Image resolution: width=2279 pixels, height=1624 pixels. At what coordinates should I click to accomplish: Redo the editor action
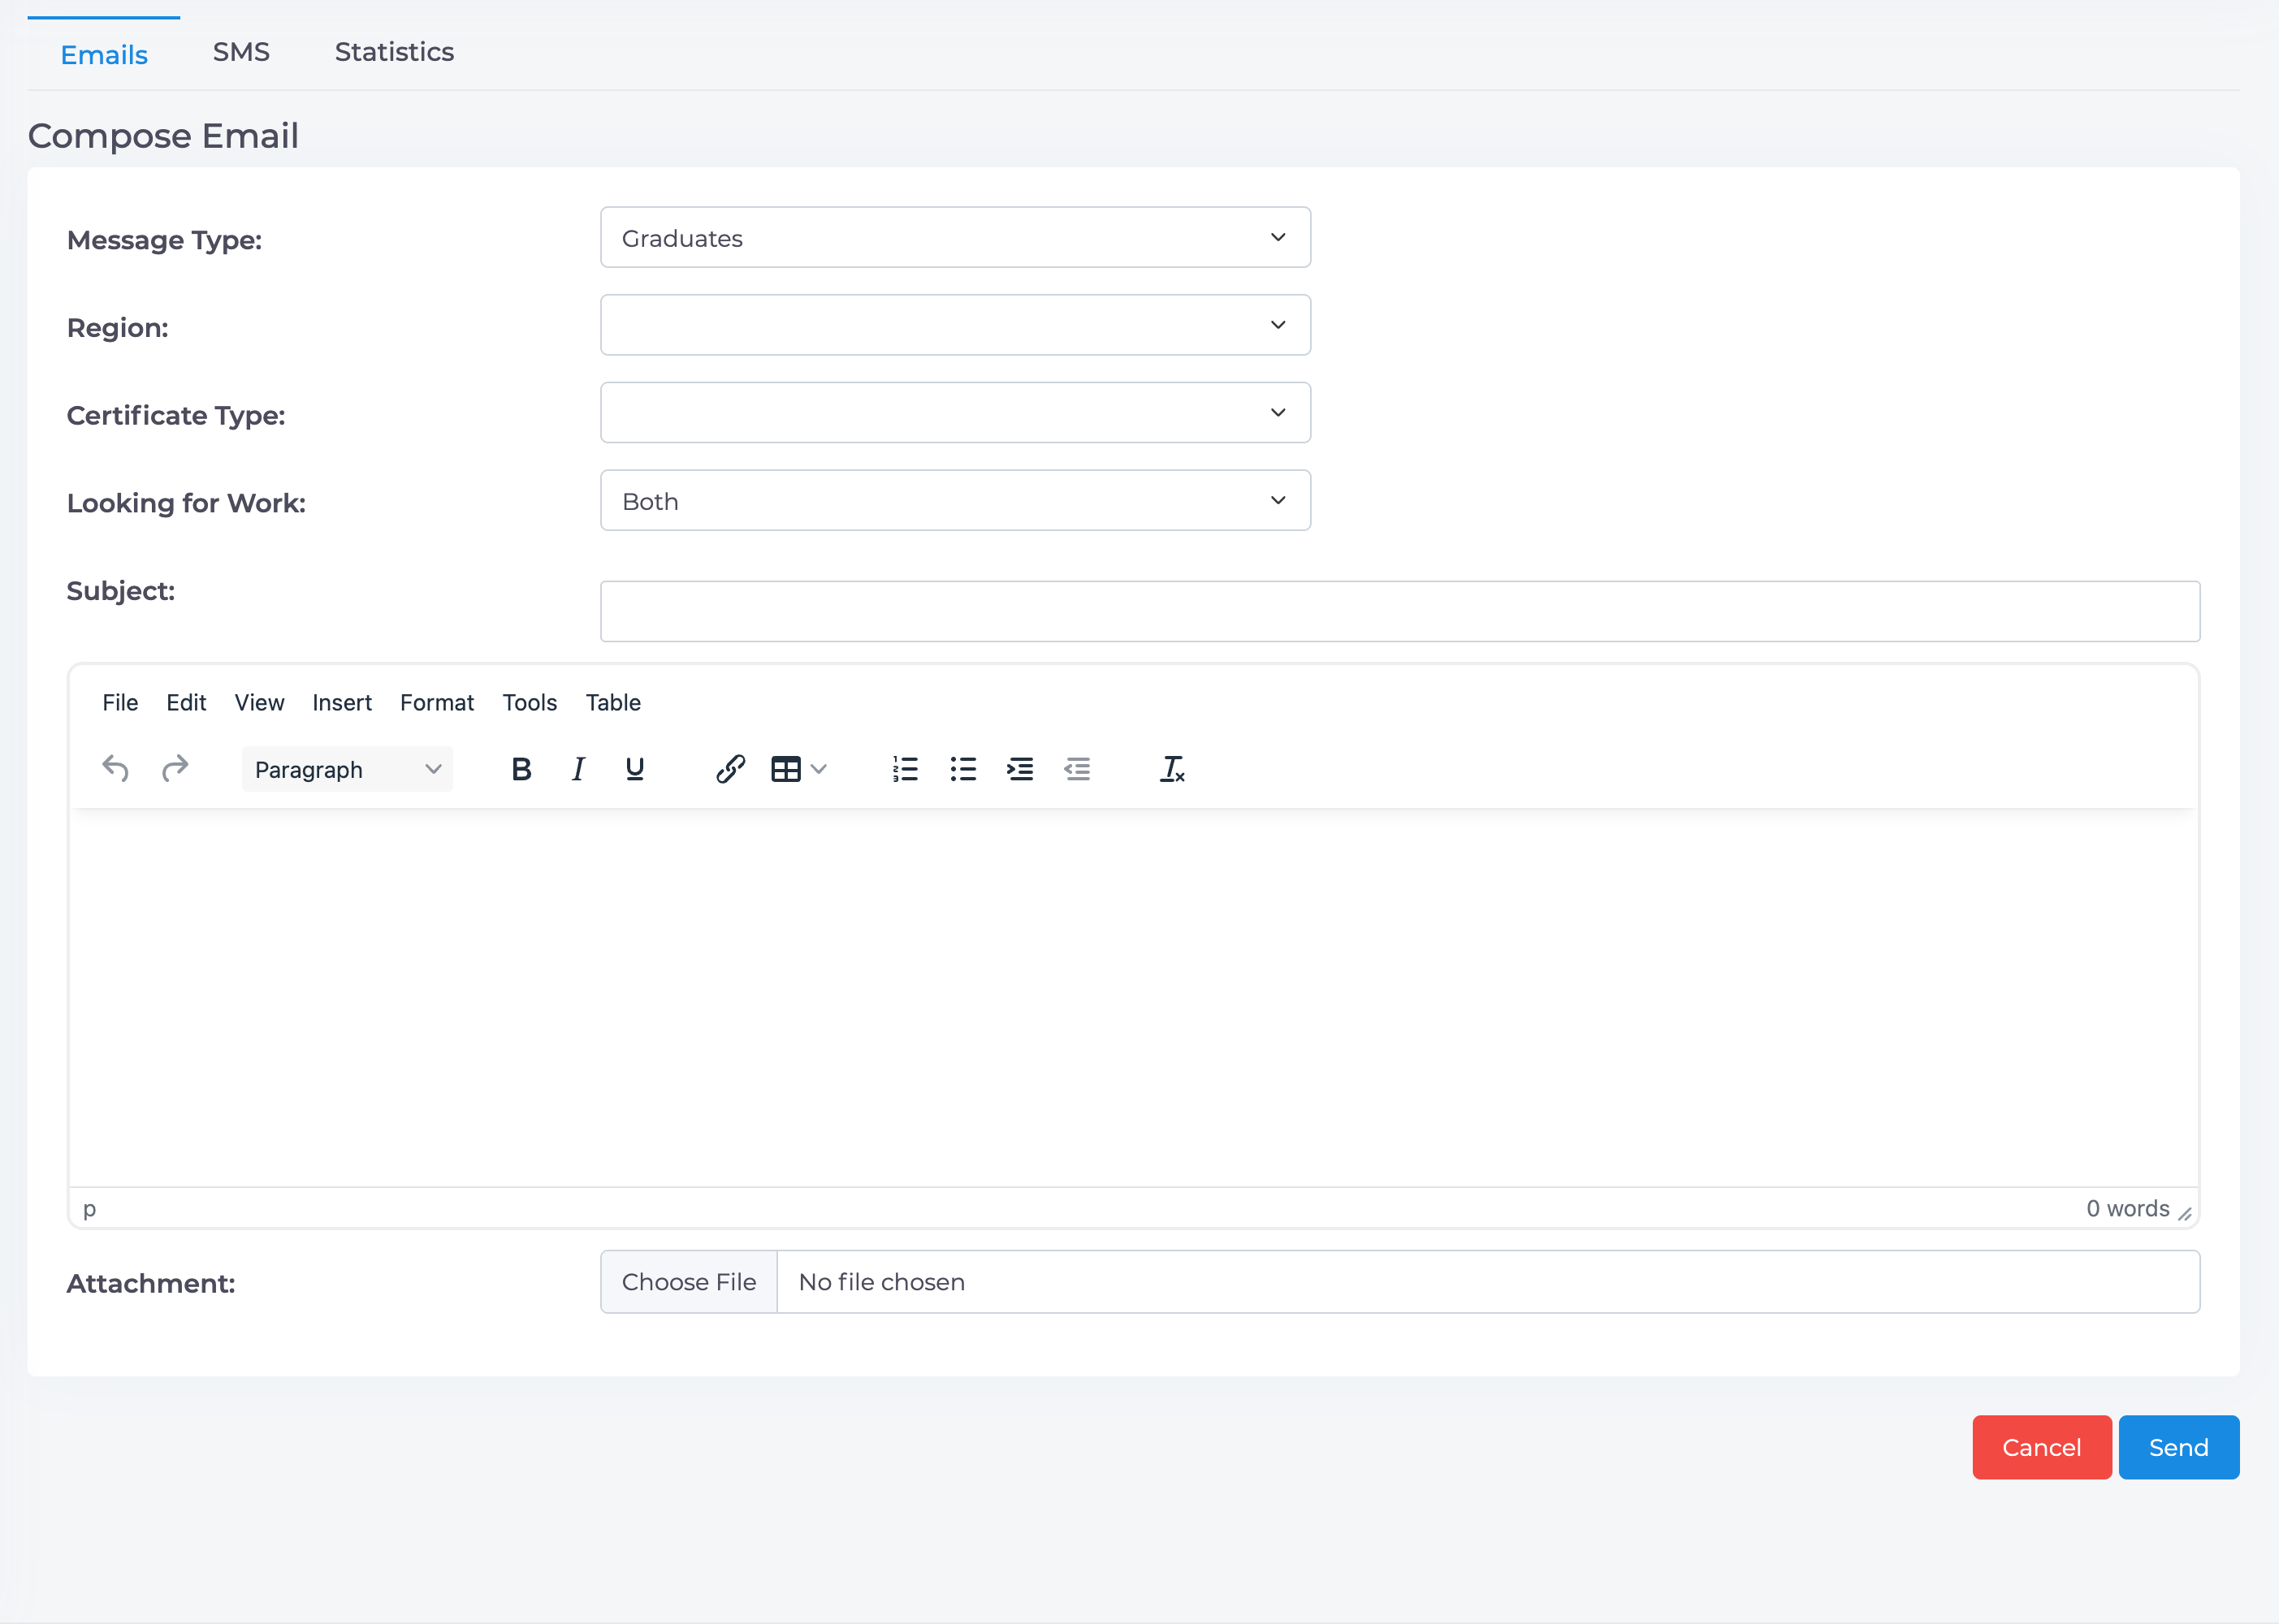(175, 768)
